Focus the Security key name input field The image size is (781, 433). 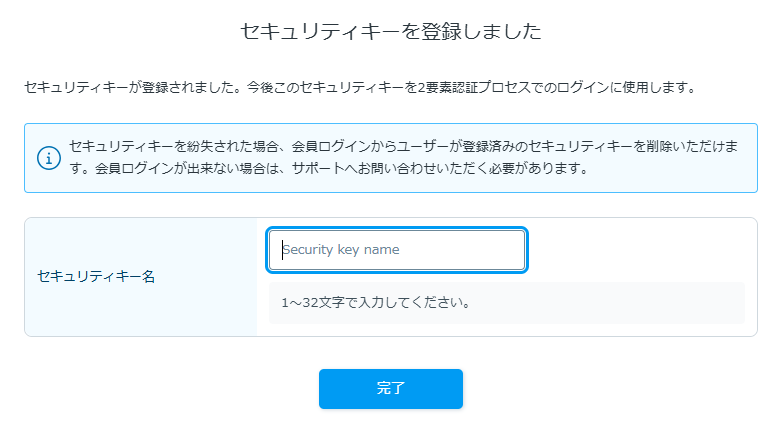[x=397, y=250]
